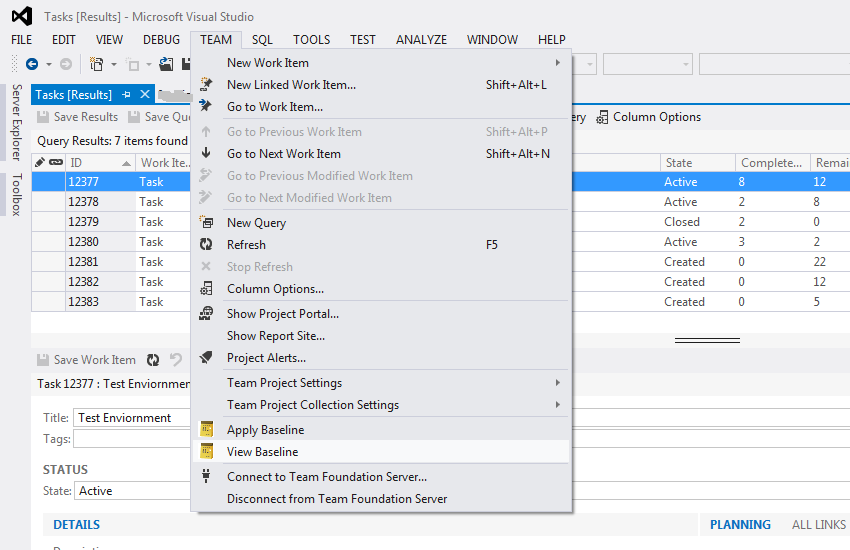Choose Disconnect from Team Foundation Server
The width and height of the screenshot is (850, 550).
382,499
